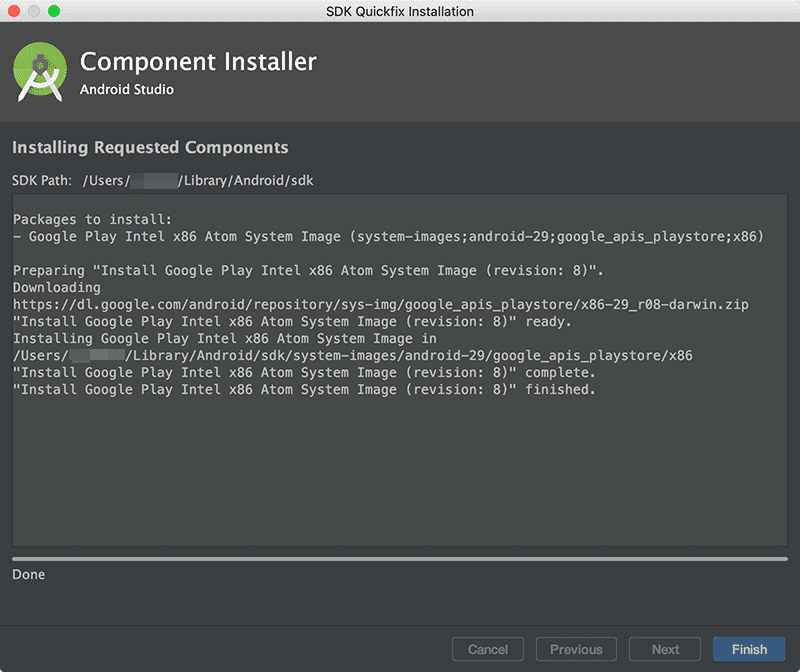Click the log line ending with 'finished.'

(304, 389)
